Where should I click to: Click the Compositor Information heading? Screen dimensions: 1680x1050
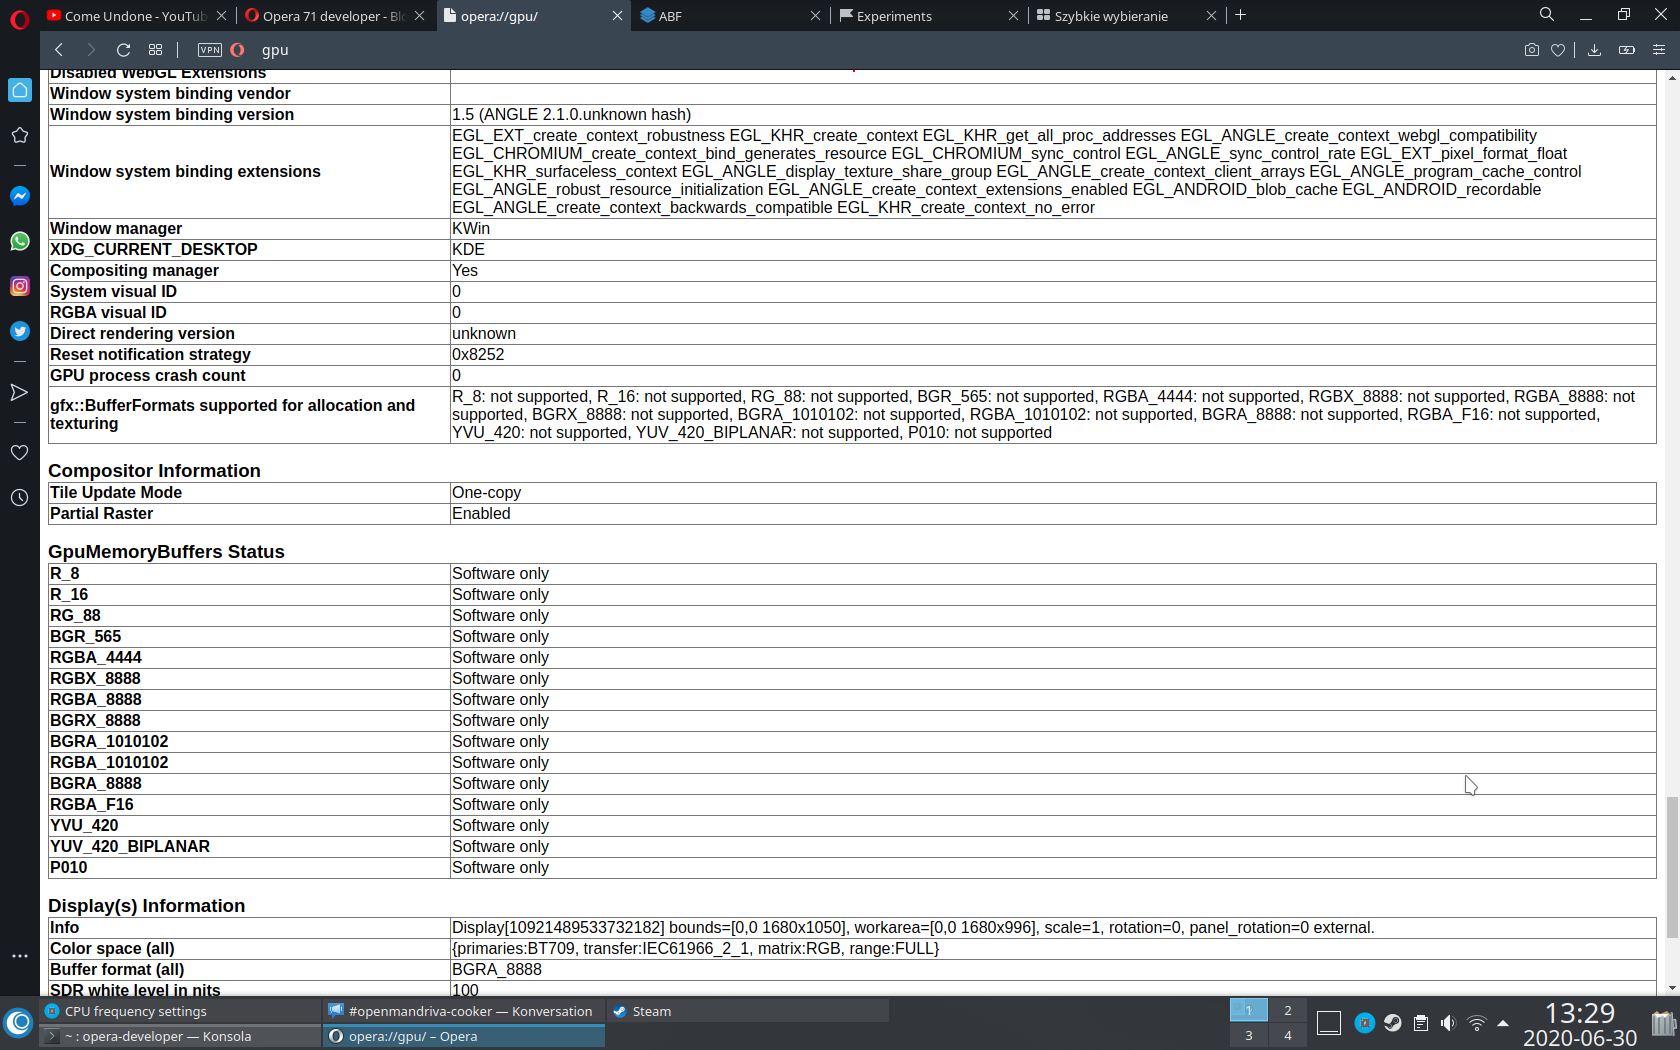(154, 470)
